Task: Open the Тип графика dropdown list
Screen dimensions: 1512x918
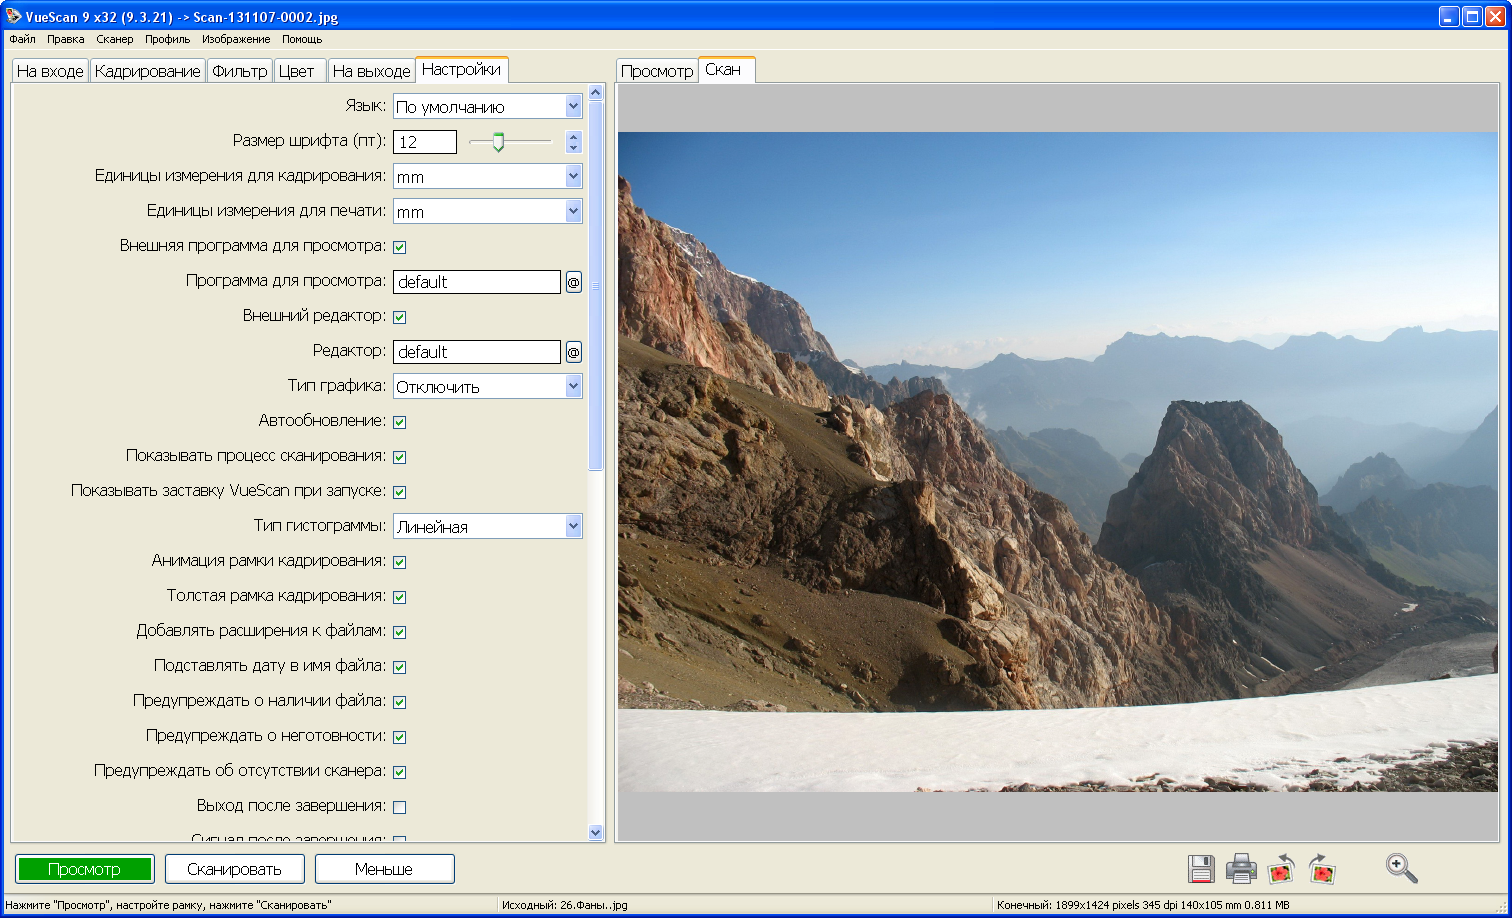Action: click(x=573, y=386)
